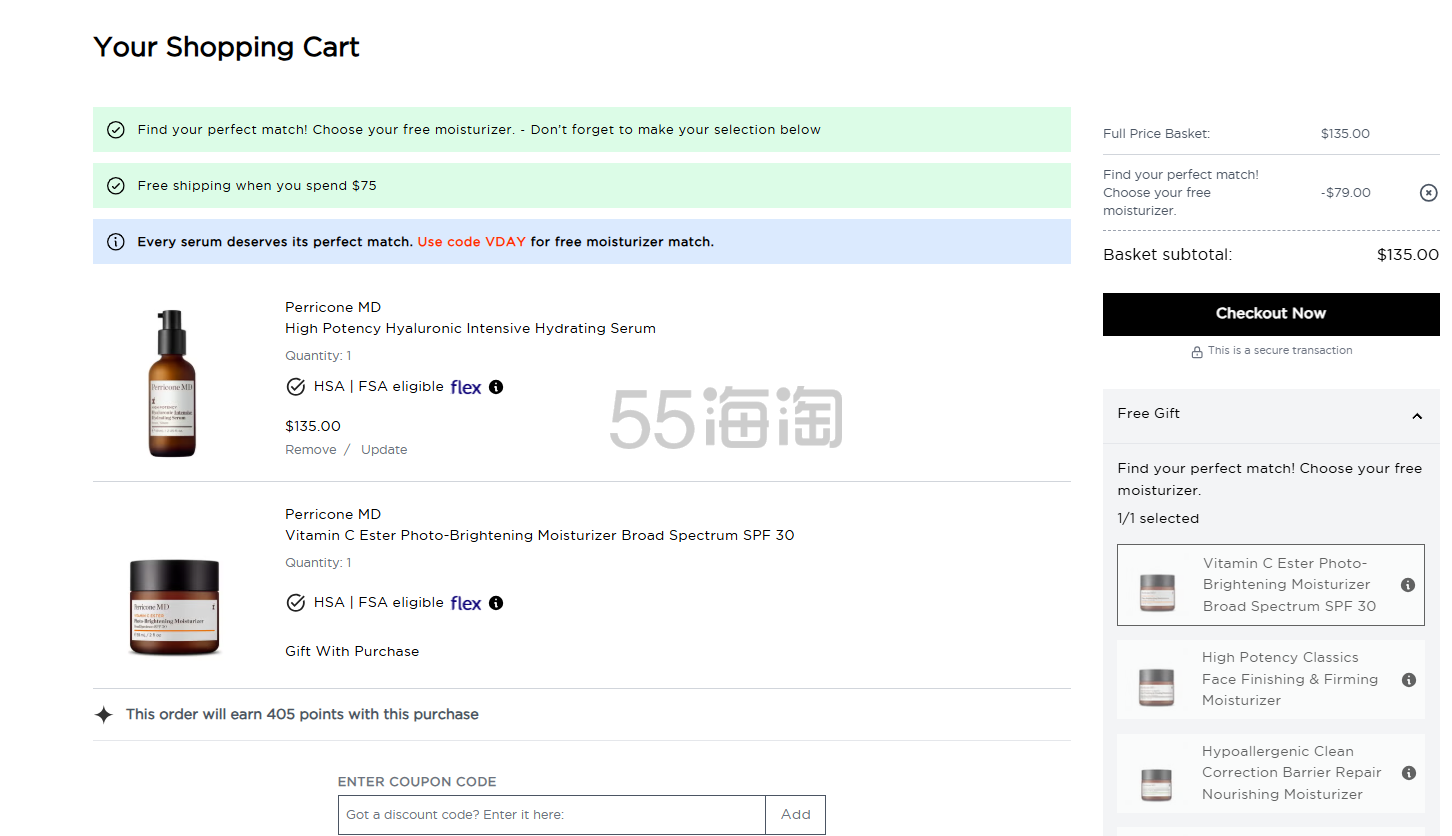1452x836 pixels.
Task: Remove the Hyaluronic Serum from cart
Action: pos(311,450)
